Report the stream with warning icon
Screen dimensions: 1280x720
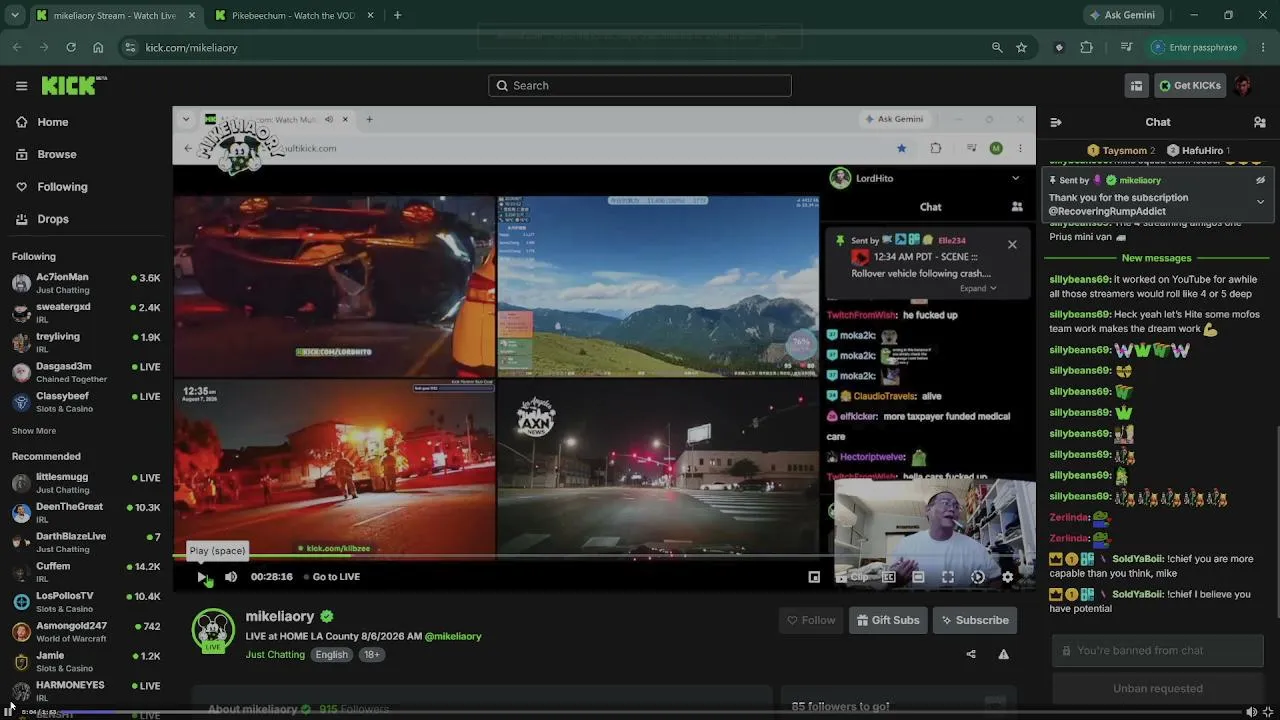(1003, 654)
